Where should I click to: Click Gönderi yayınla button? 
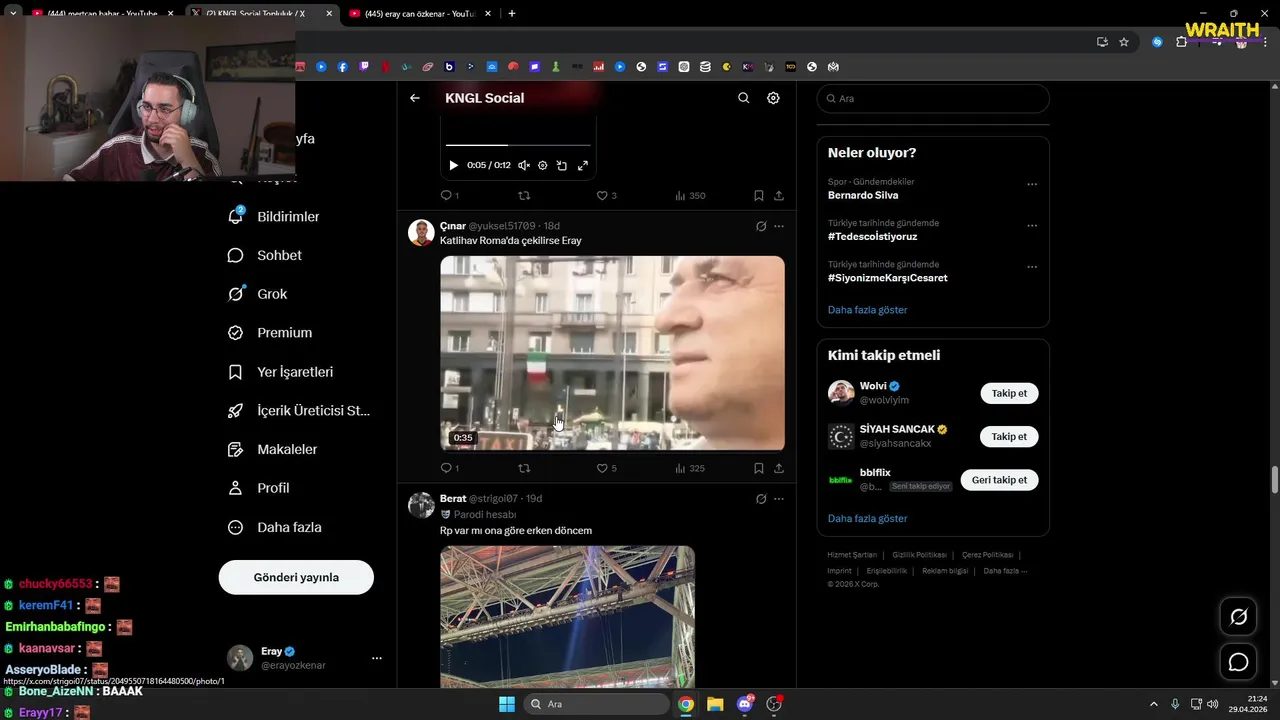point(296,577)
